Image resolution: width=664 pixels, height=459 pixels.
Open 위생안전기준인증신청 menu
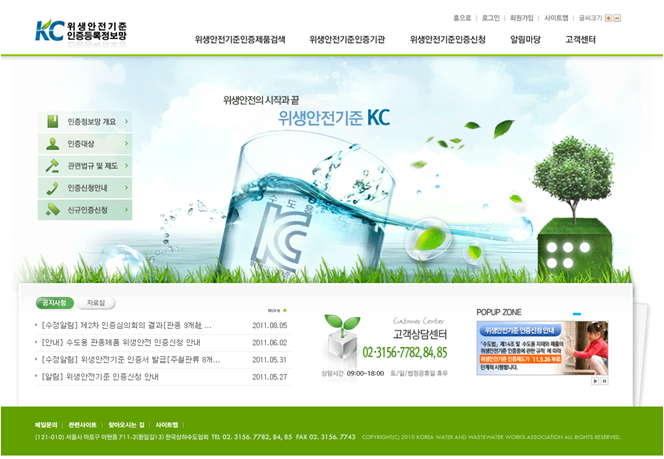(448, 40)
